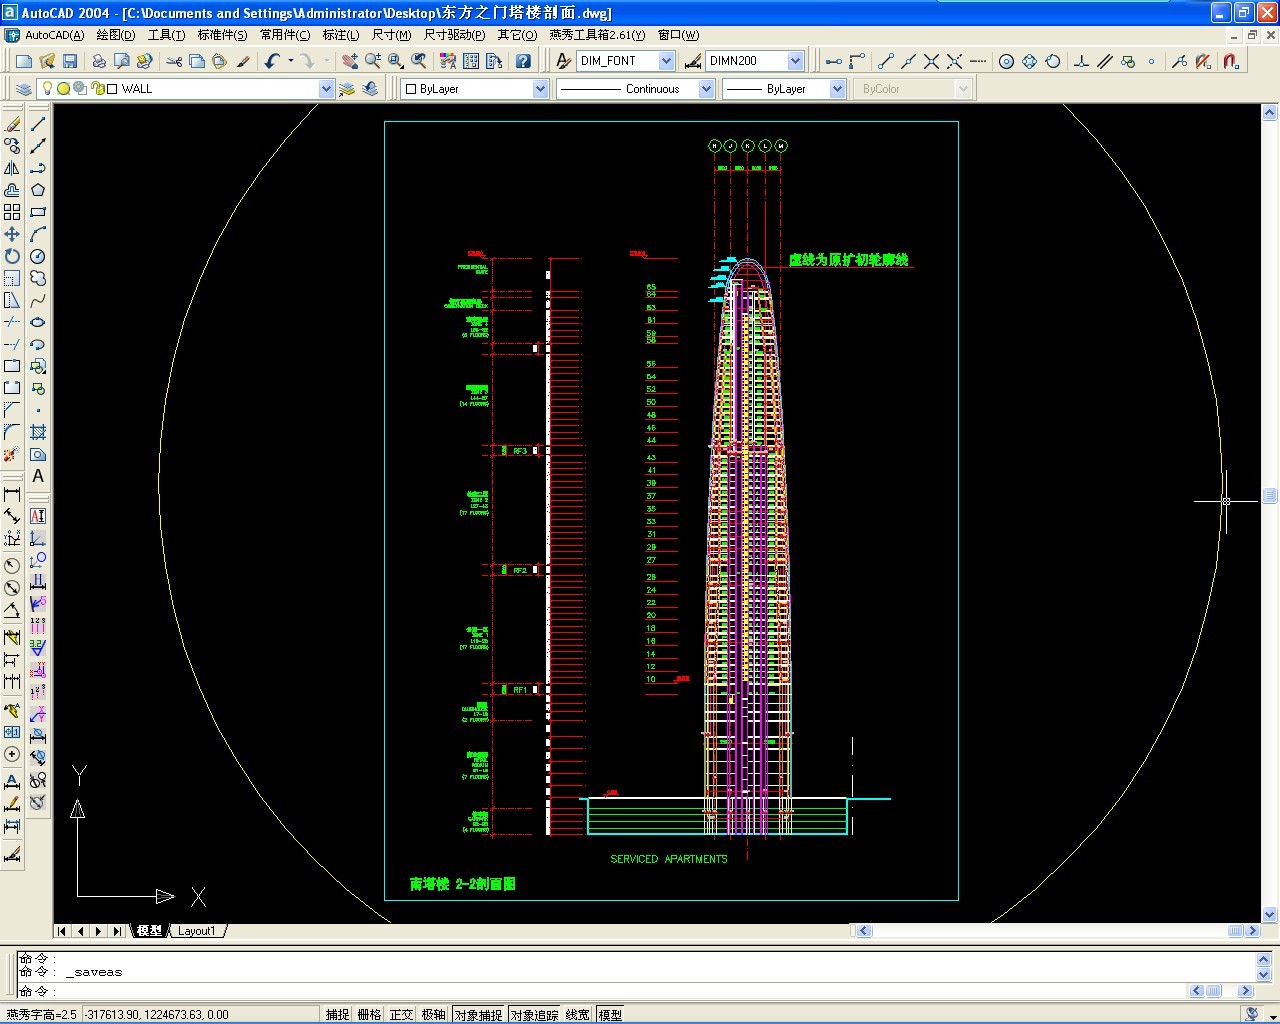Expand the DIMN200 dimension style dropdown
1280x1024 pixels.
click(795, 61)
